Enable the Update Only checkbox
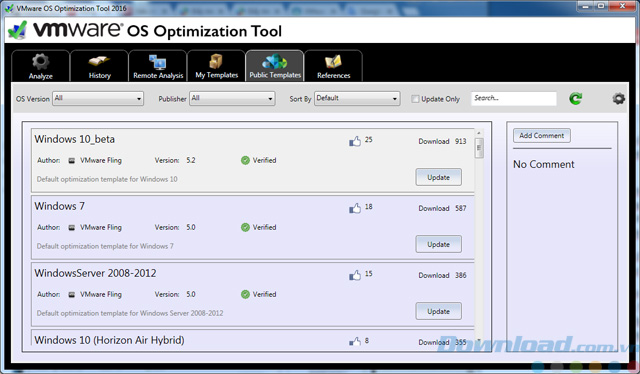This screenshot has height=374, width=640. point(415,99)
